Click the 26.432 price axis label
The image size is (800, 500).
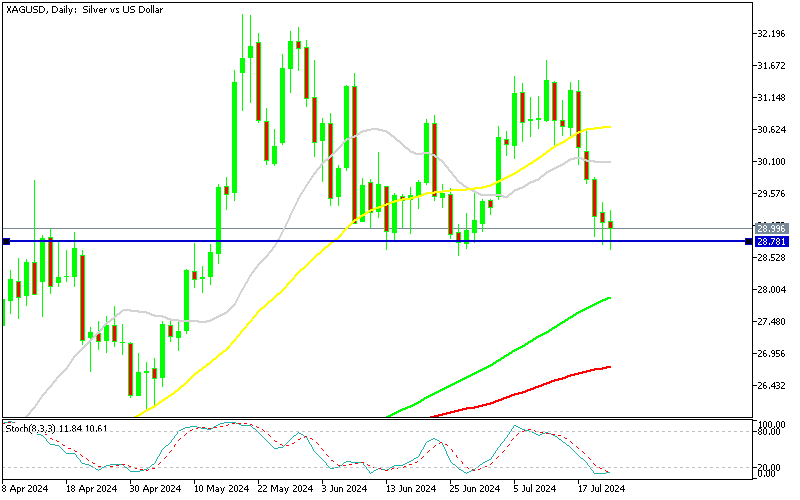pos(772,386)
